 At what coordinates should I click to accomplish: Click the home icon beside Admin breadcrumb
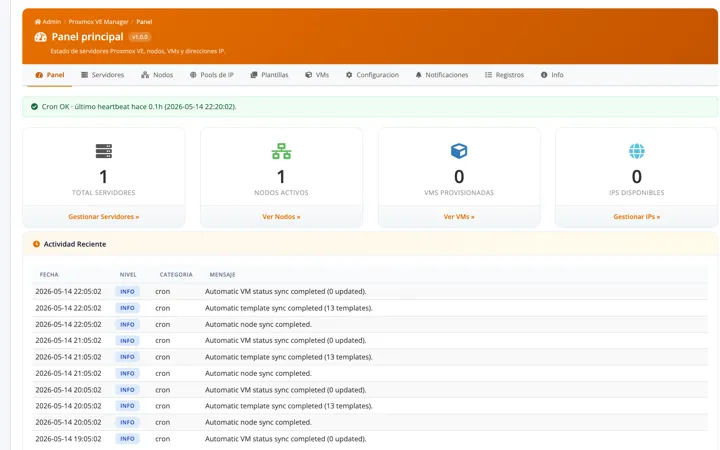coord(38,22)
